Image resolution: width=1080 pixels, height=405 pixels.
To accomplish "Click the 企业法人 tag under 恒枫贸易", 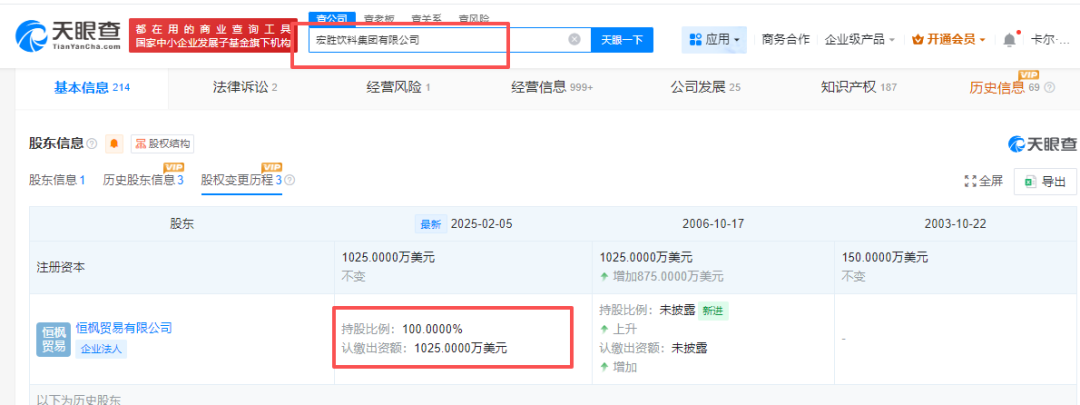I will [101, 349].
